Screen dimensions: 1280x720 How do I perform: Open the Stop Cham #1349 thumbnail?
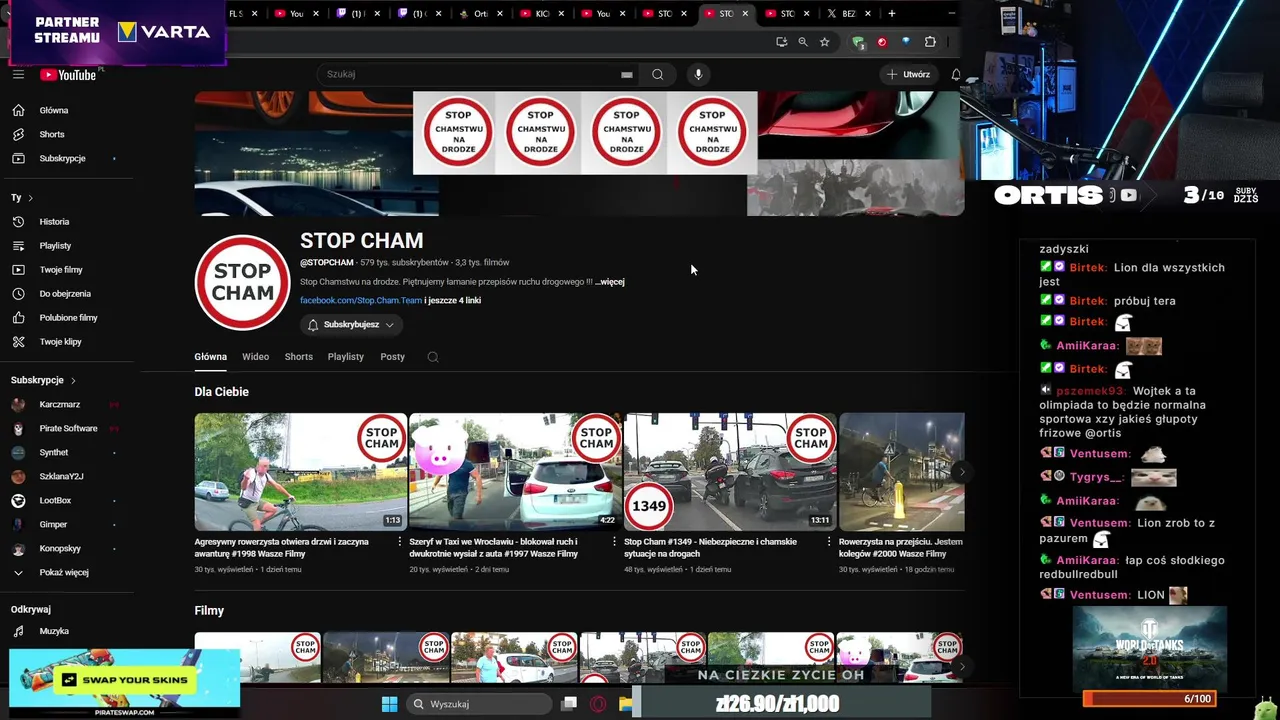click(730, 472)
